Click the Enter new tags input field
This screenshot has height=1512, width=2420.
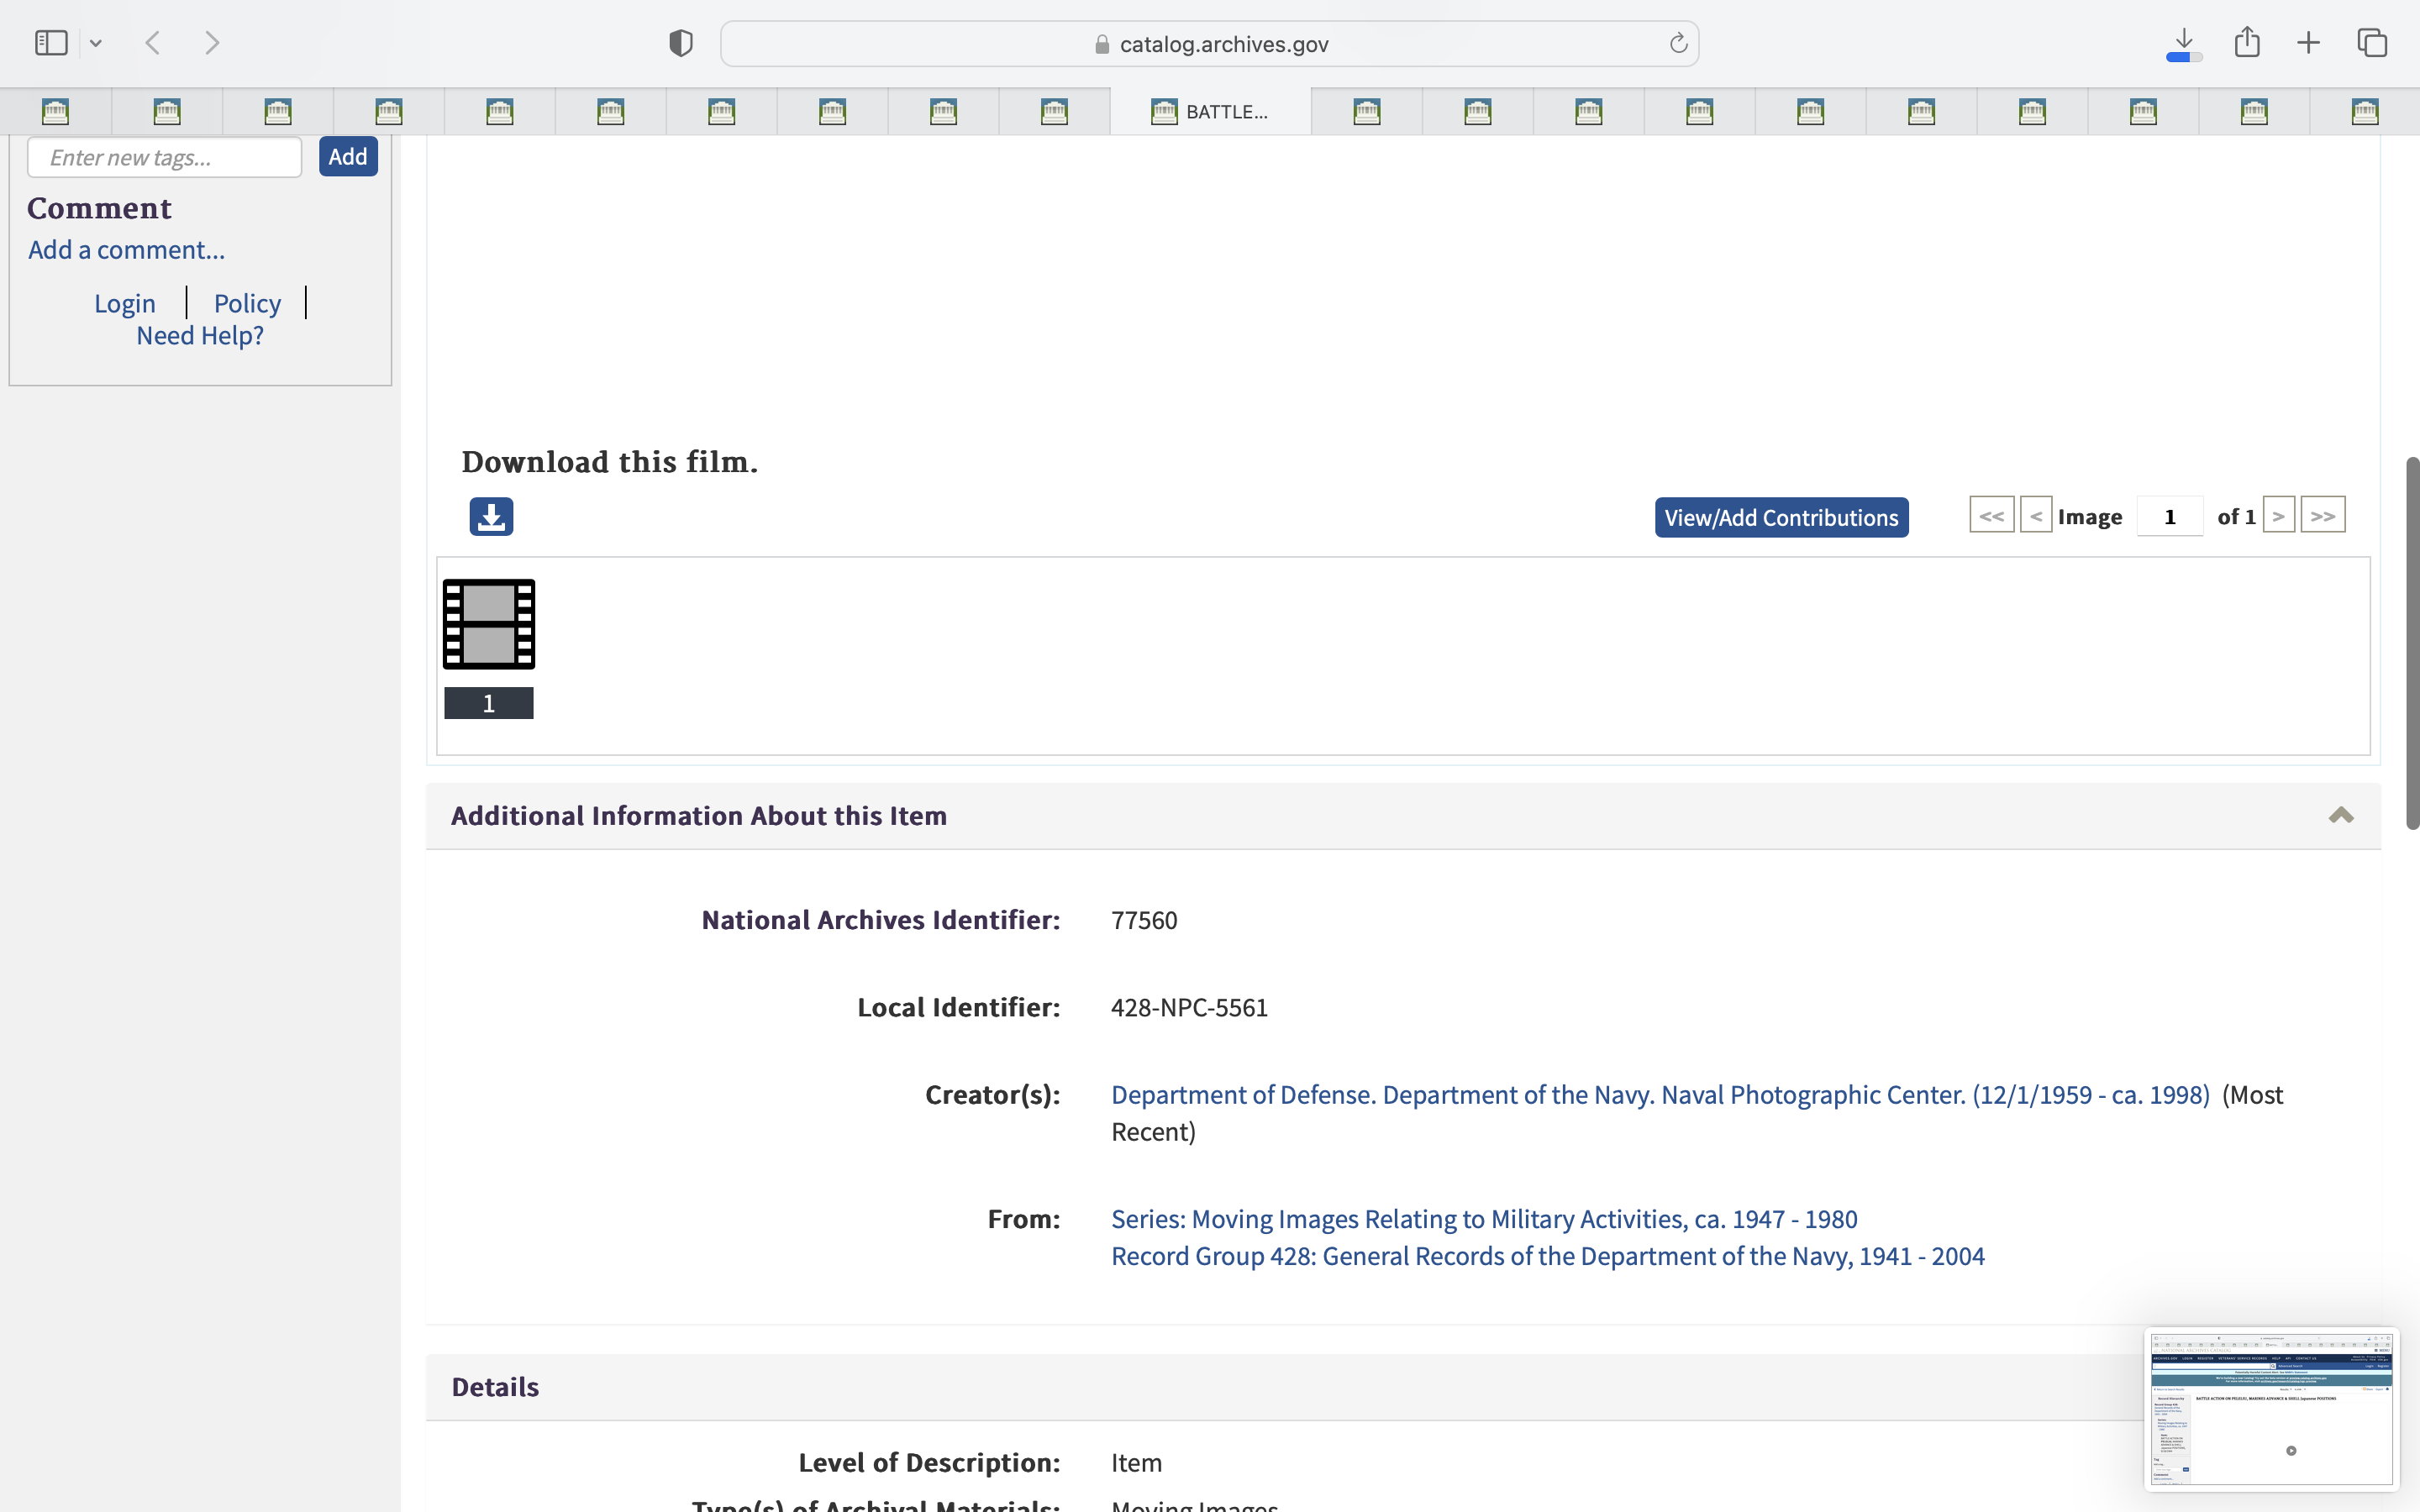tap(164, 158)
